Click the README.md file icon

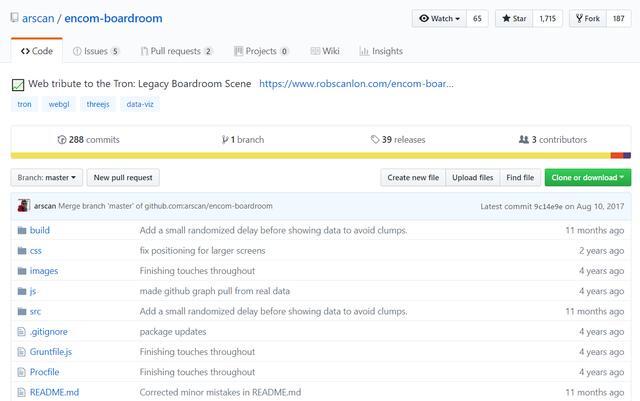point(22,392)
